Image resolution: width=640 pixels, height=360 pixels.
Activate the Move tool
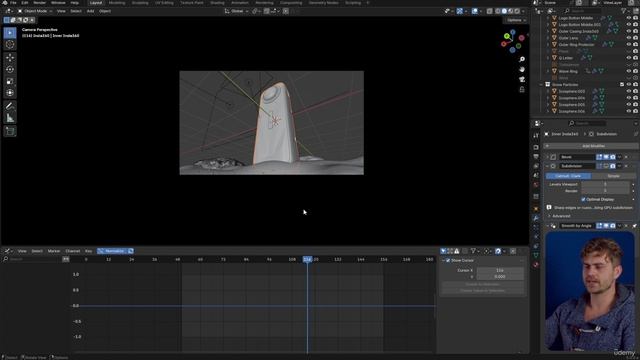[x=10, y=58]
